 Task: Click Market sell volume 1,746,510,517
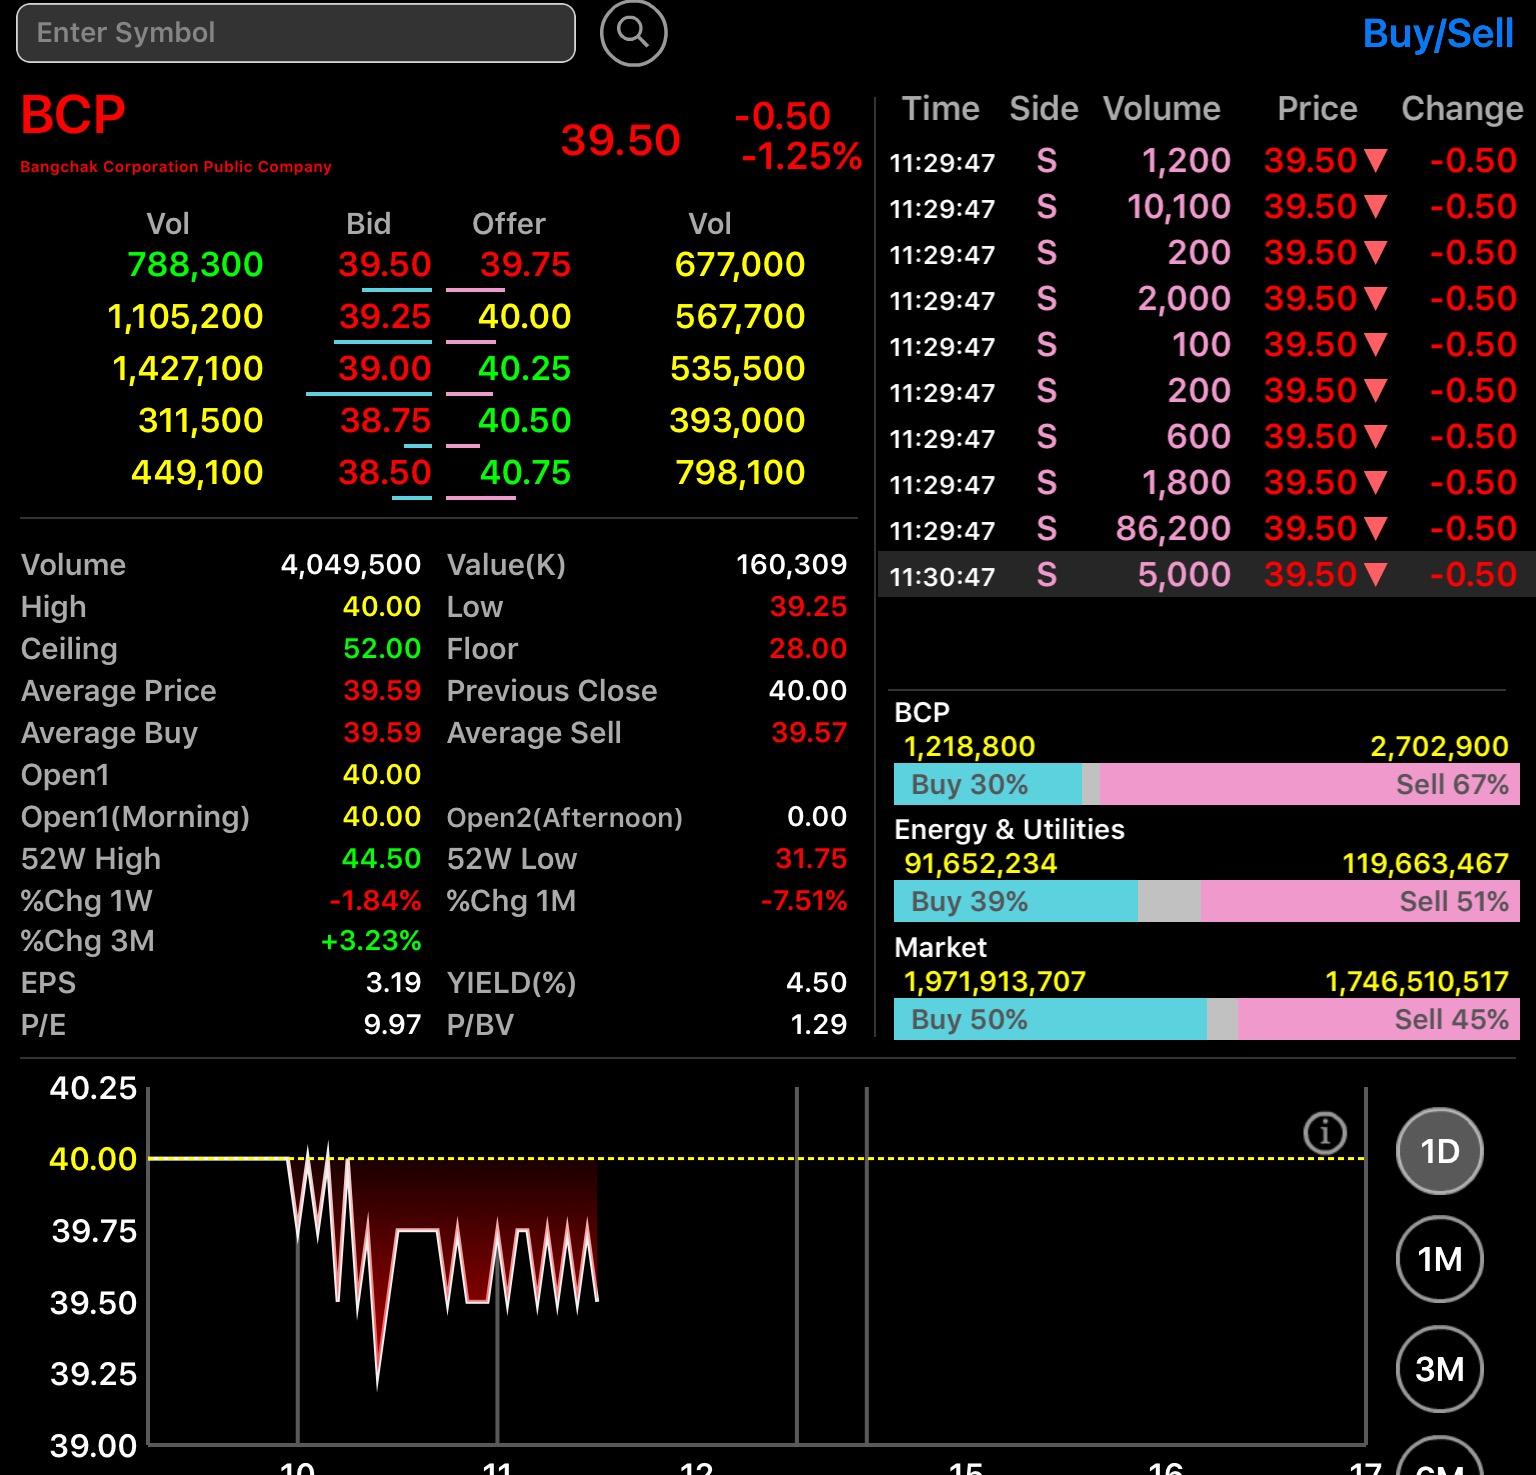pyautogui.click(x=1416, y=981)
